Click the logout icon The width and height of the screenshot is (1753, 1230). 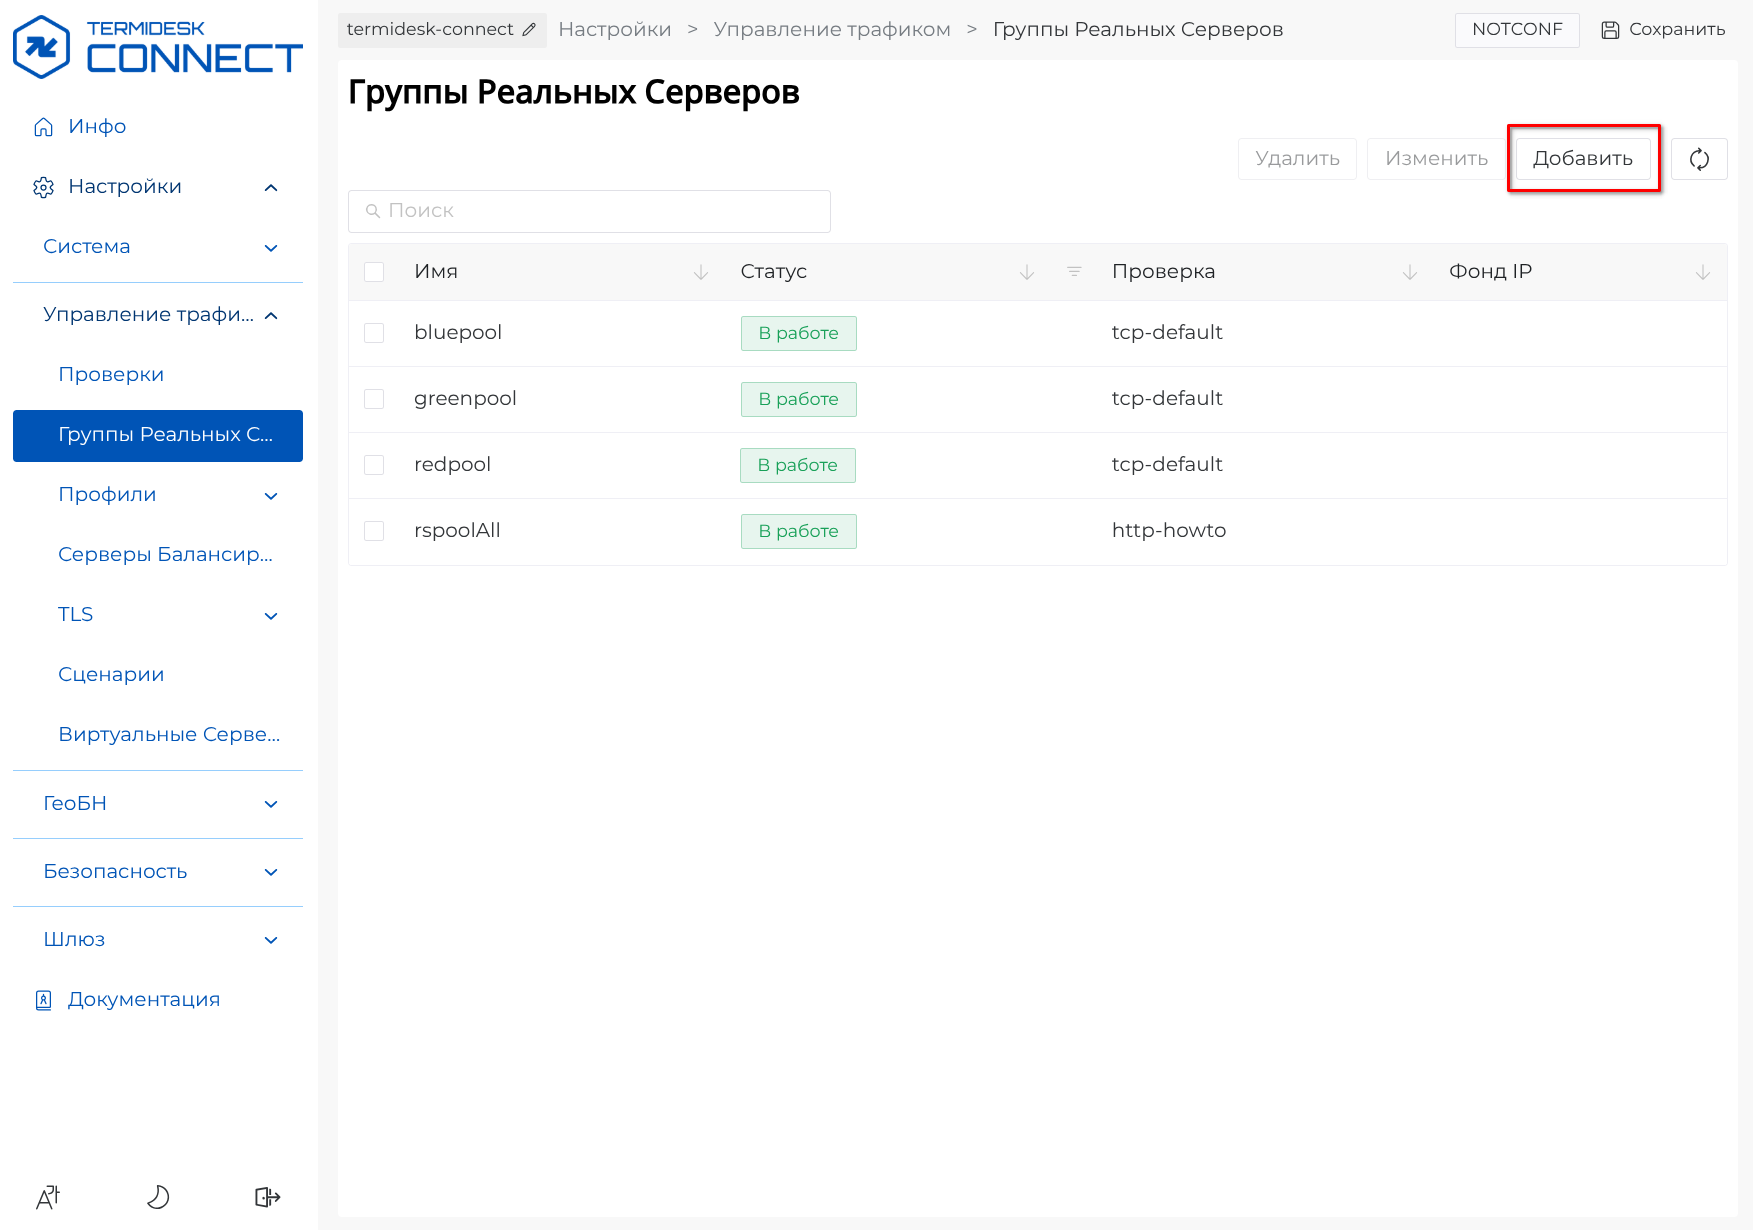point(267,1197)
